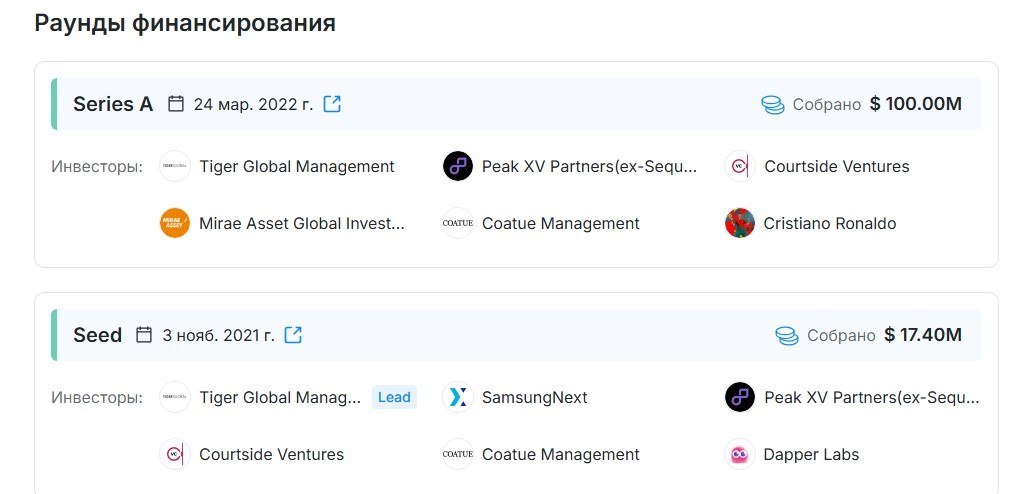Click the Tiger Global Management logo in Series A
This screenshot has width=1032, height=494.
coord(175,166)
